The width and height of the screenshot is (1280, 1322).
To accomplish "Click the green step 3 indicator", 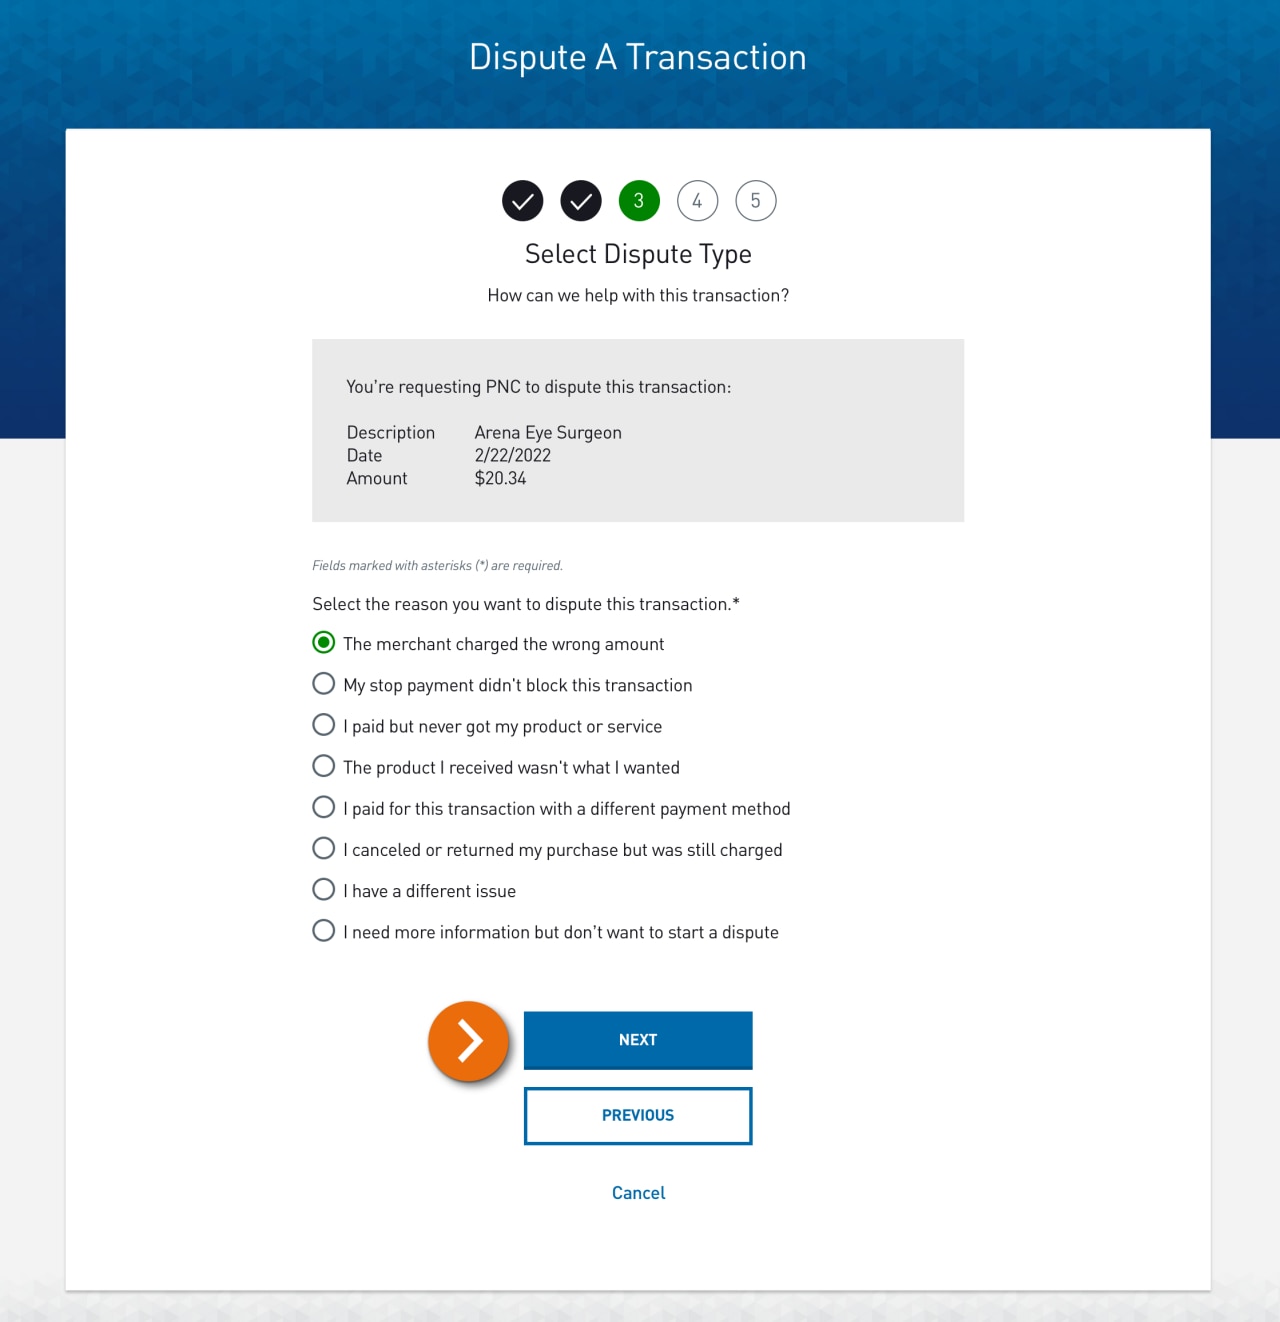I will click(x=638, y=200).
